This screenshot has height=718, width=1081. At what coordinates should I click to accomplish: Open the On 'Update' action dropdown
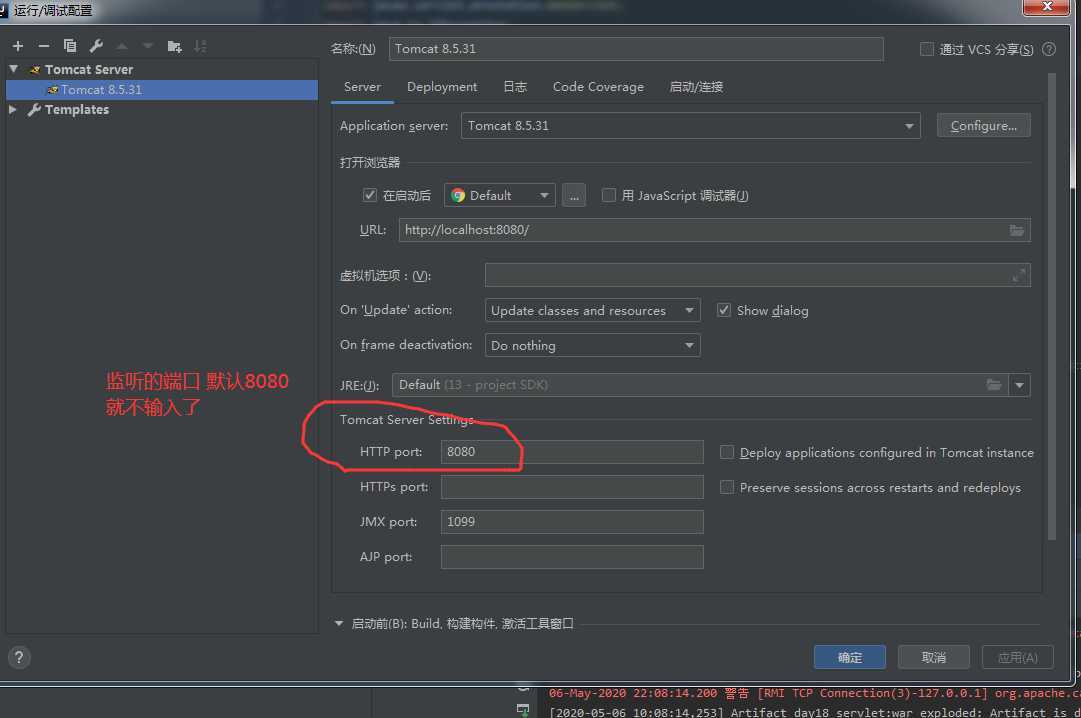tap(593, 310)
